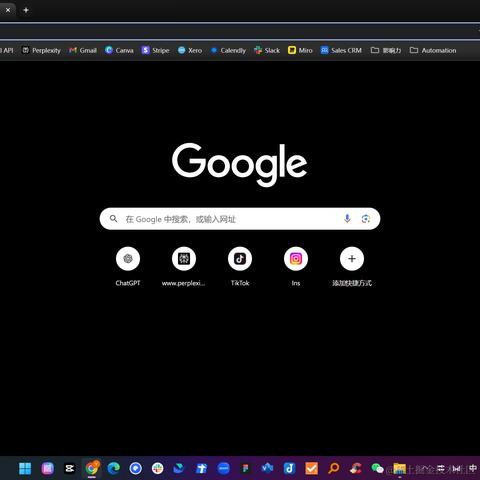The image size is (480, 480).
Task: Open the Xero bookmark
Action: coord(190,50)
